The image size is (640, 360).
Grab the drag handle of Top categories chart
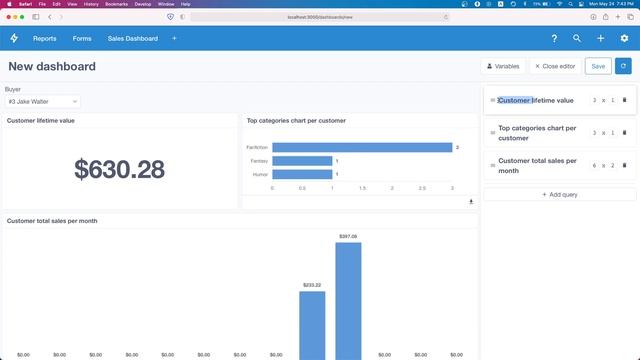click(x=493, y=133)
